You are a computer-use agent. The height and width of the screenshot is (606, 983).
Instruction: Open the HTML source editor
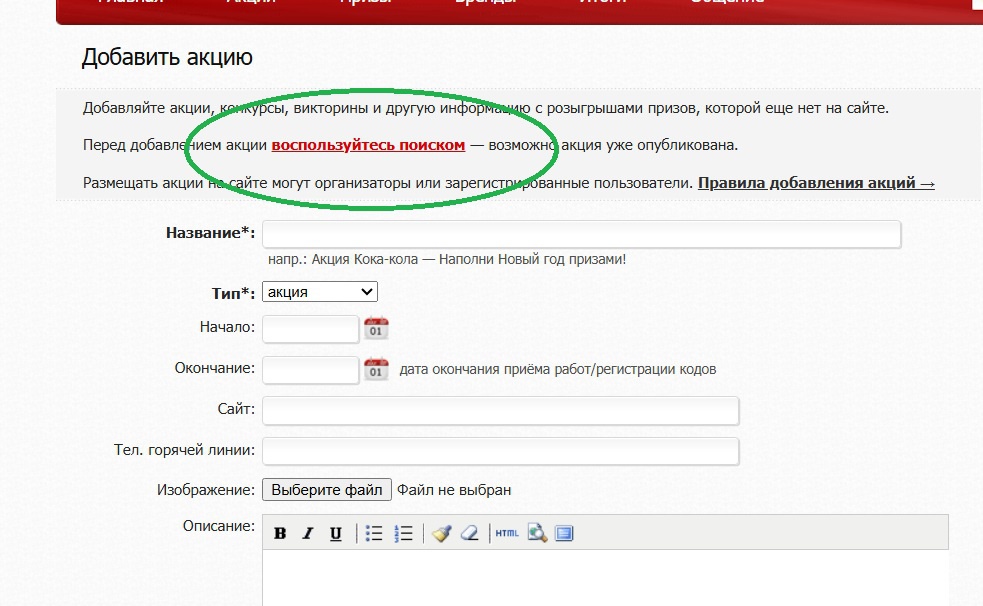507,534
